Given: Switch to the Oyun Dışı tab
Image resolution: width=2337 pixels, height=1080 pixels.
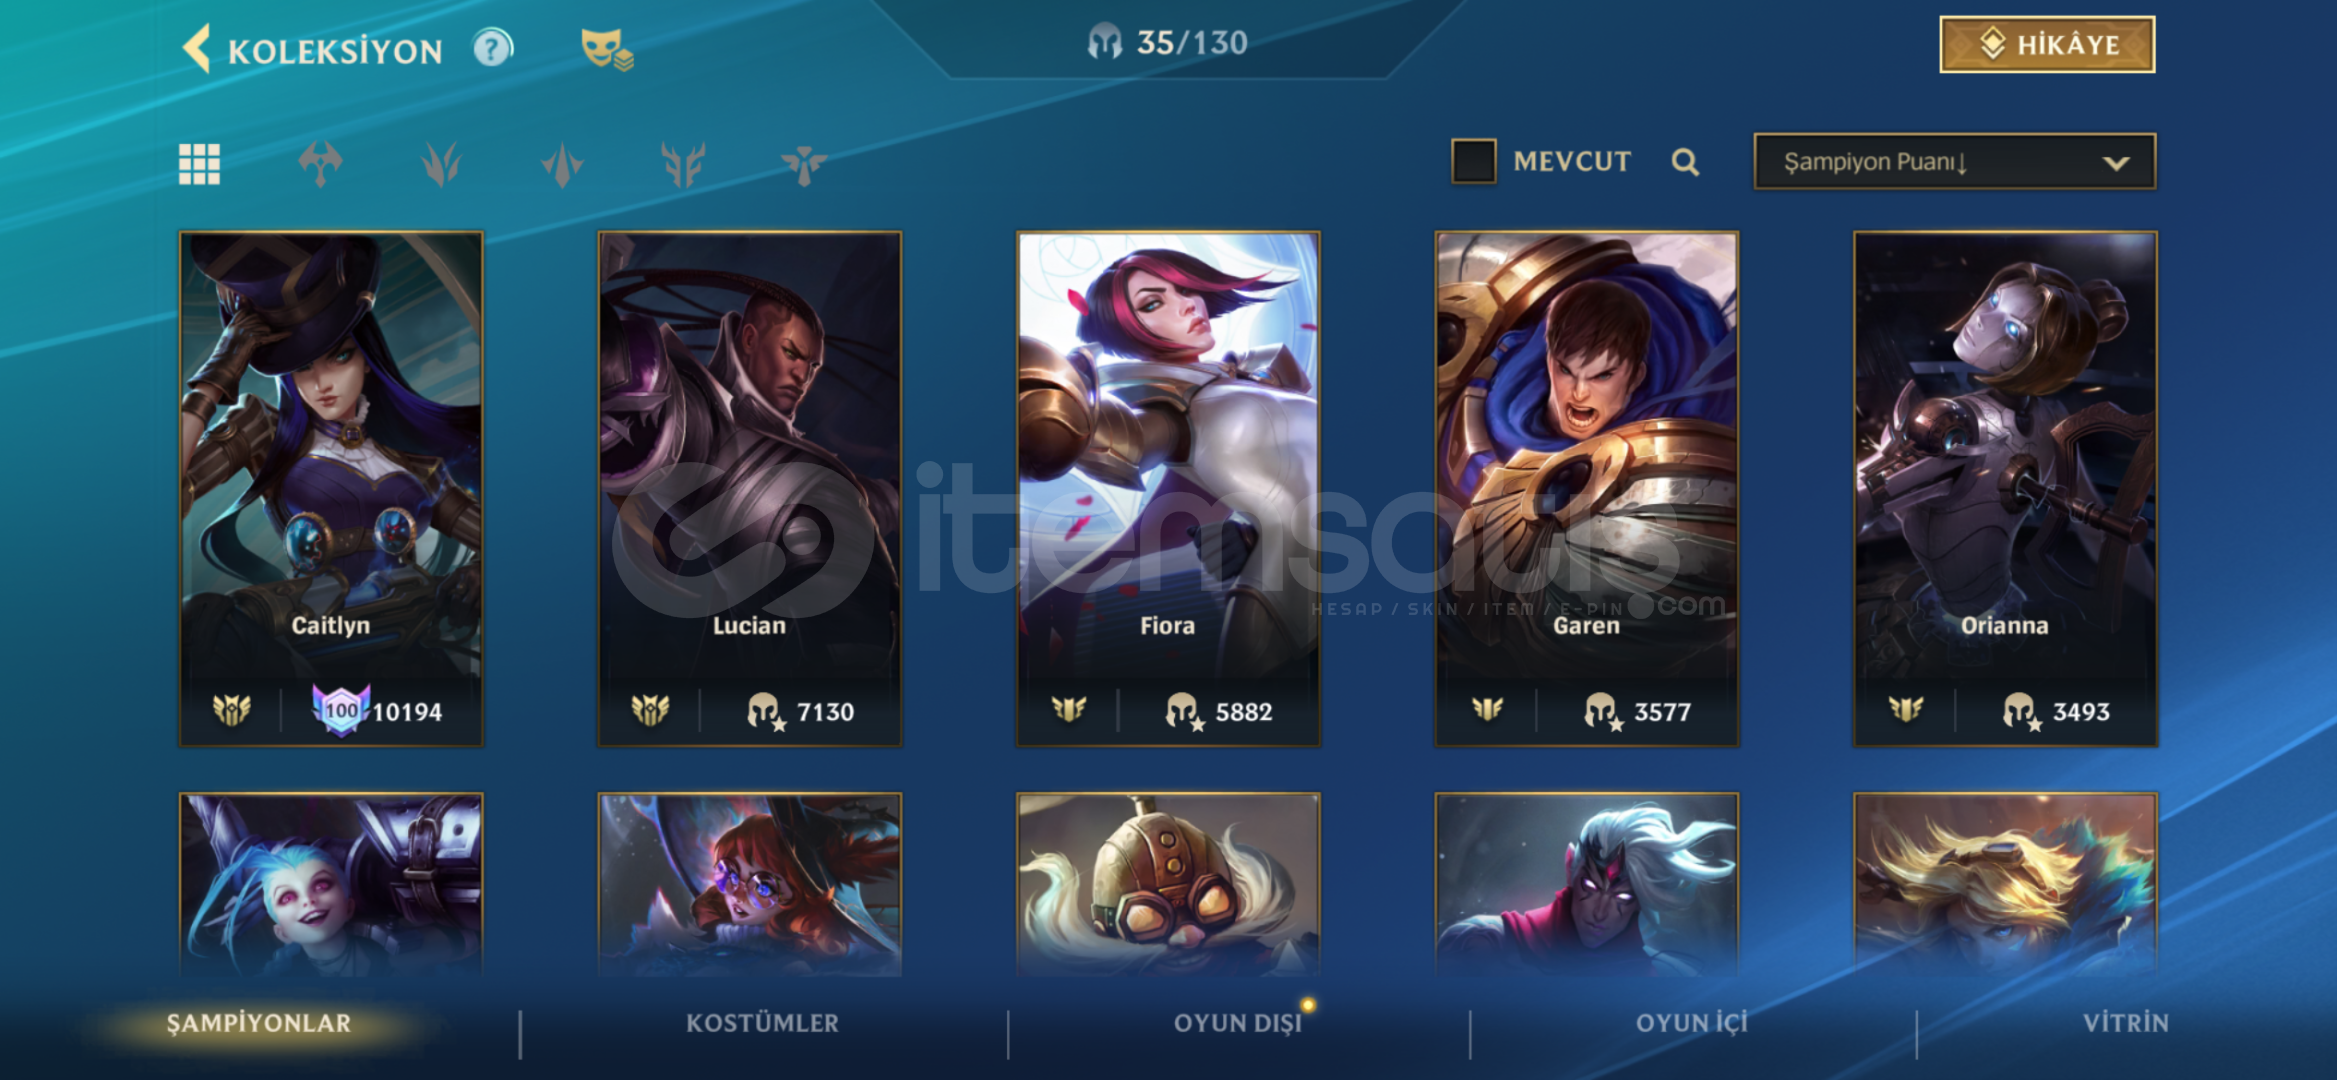Looking at the screenshot, I should click(x=1238, y=1023).
